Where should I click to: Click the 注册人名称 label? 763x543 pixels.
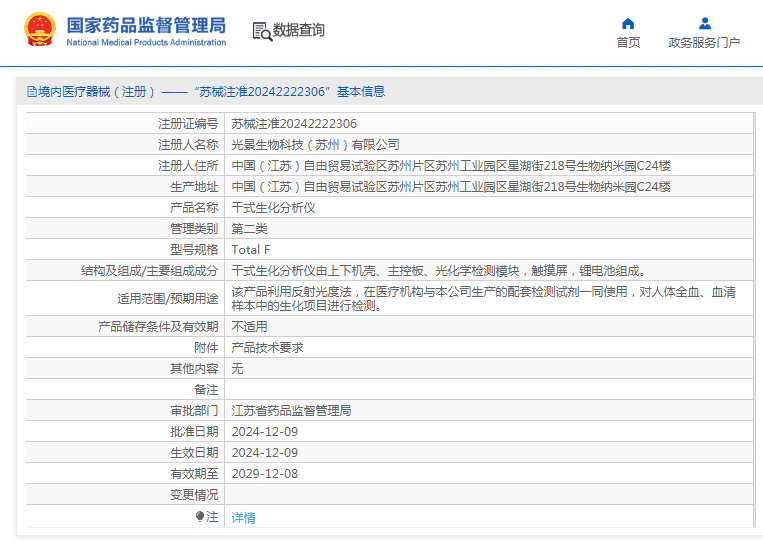coord(188,145)
